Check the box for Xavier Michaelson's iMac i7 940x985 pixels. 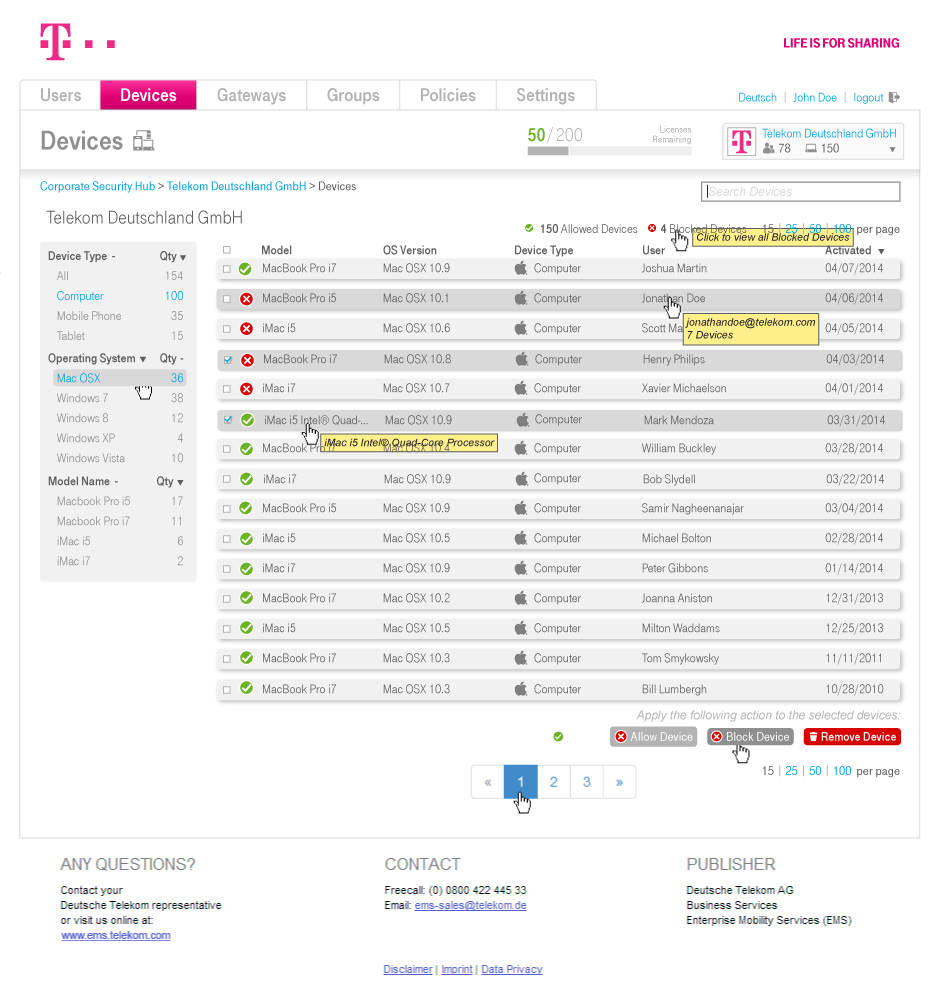click(227, 389)
